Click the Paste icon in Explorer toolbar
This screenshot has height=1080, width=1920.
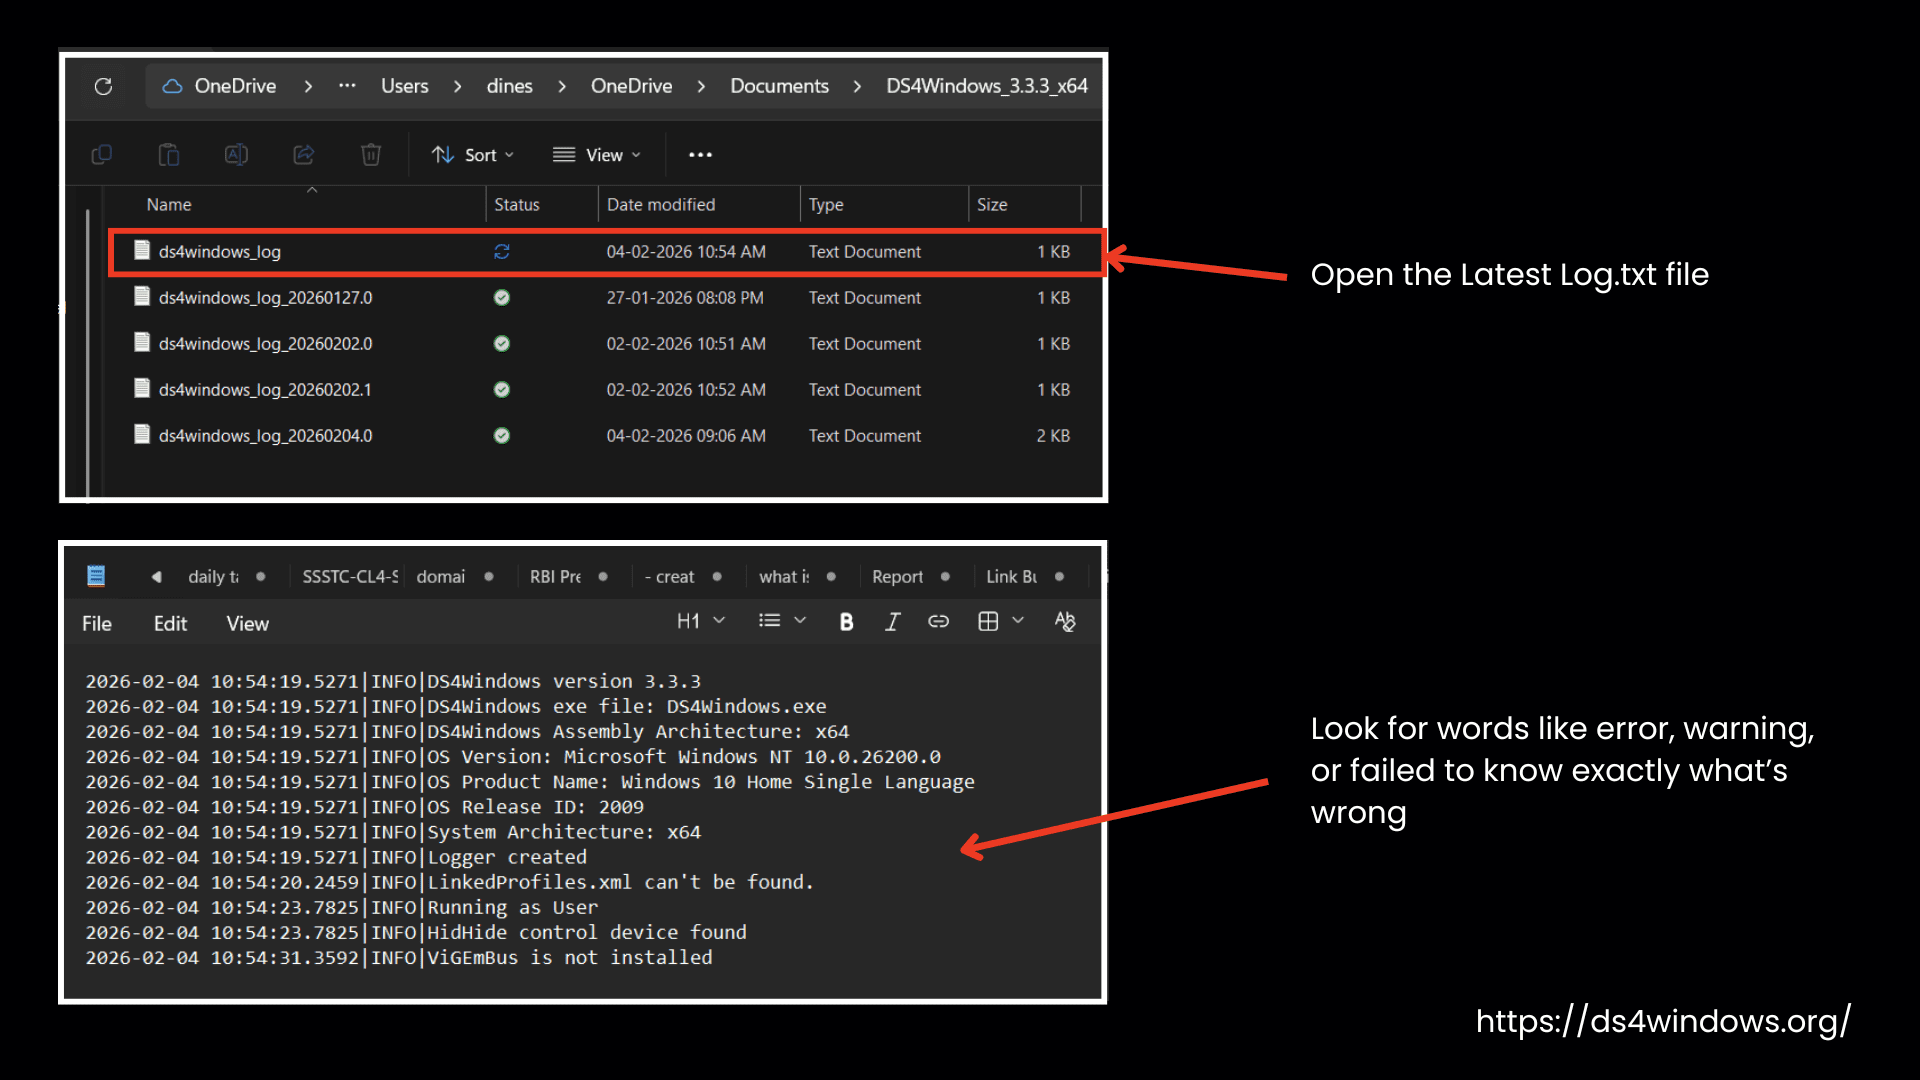tap(169, 154)
